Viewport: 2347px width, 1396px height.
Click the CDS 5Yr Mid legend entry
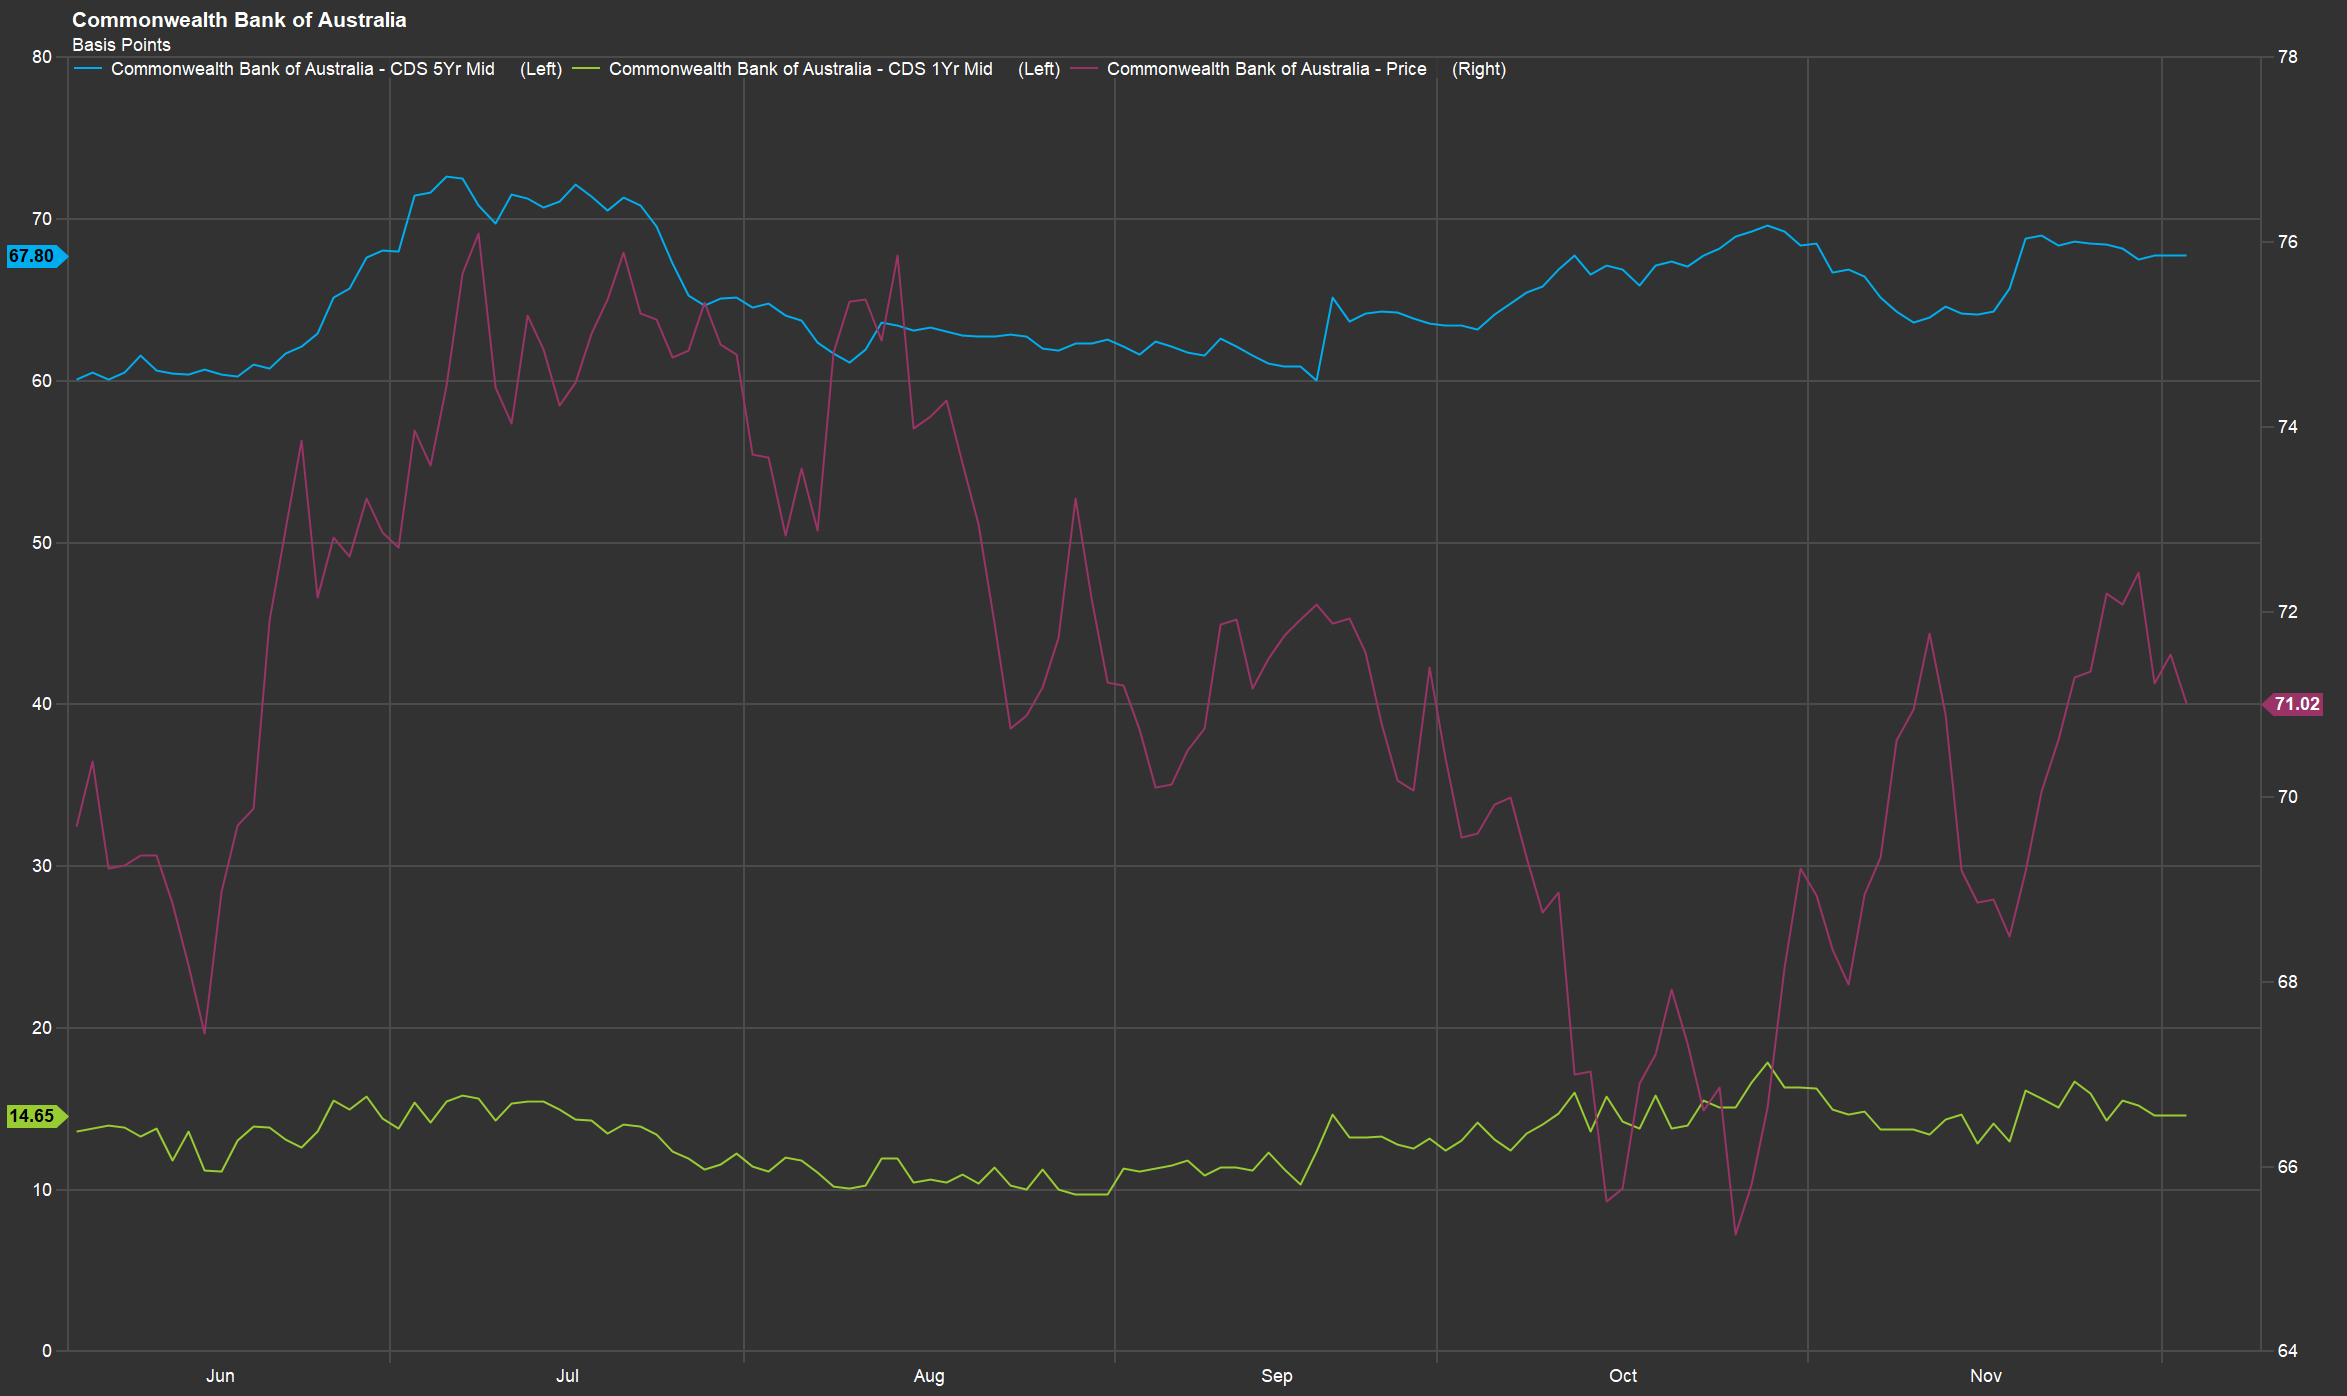pos(302,69)
